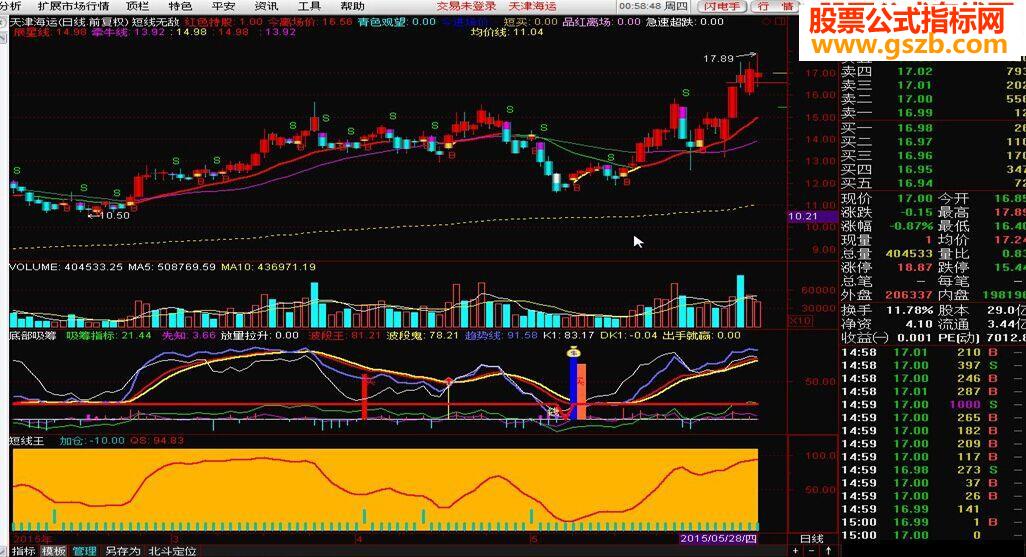Click the 趋势线: 91.58 value
Image resolution: width=1026 pixels, height=557 pixels.
coord(501,336)
